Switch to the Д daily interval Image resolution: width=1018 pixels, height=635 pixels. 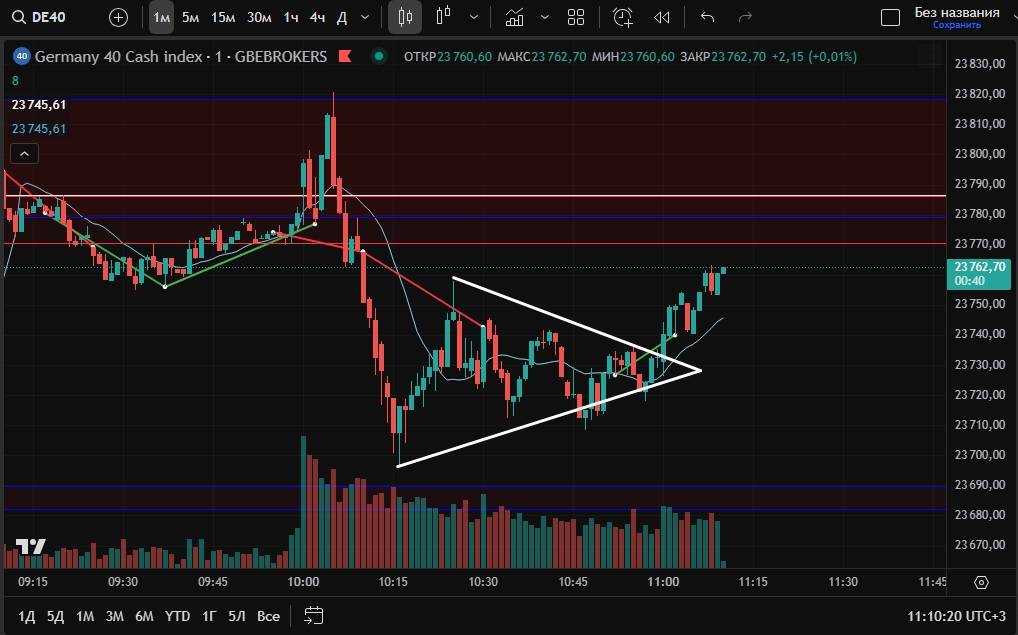341,18
